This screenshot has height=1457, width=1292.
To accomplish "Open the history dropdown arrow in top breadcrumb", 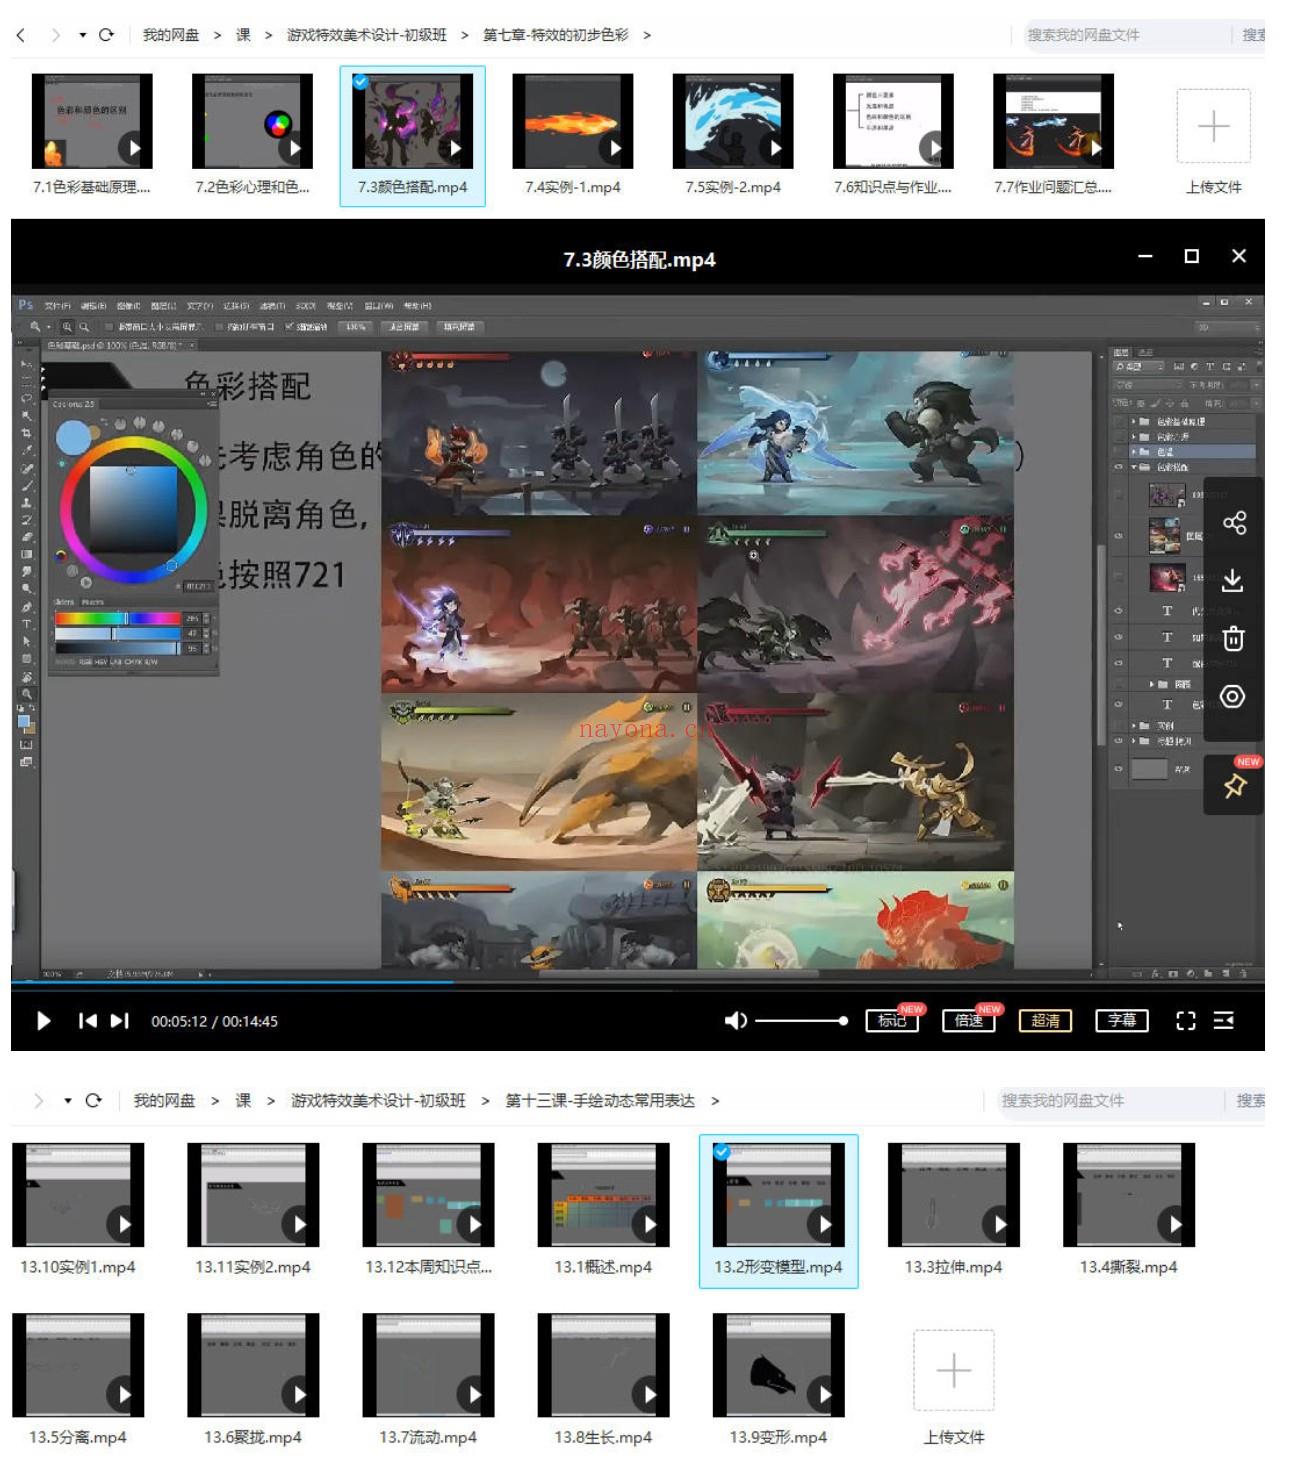I will point(83,35).
